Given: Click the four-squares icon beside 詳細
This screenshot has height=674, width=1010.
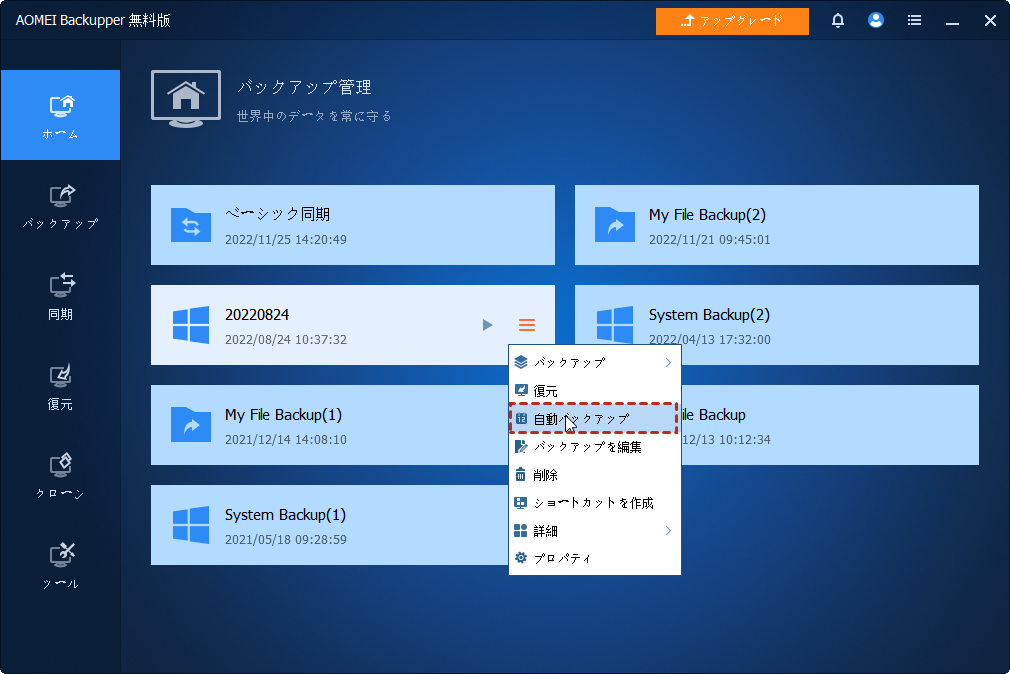Looking at the screenshot, I should coord(520,531).
